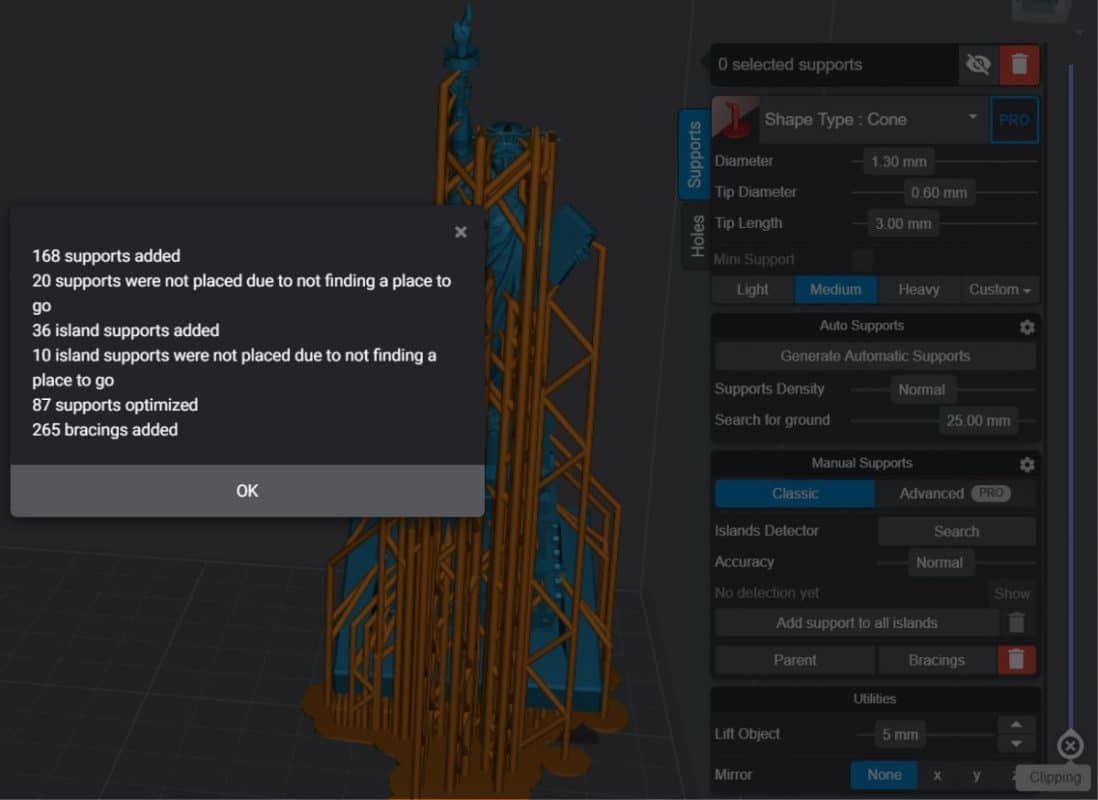Image resolution: width=1098 pixels, height=800 pixels.
Task: Select the Classic manual supports mode
Action: click(x=795, y=493)
